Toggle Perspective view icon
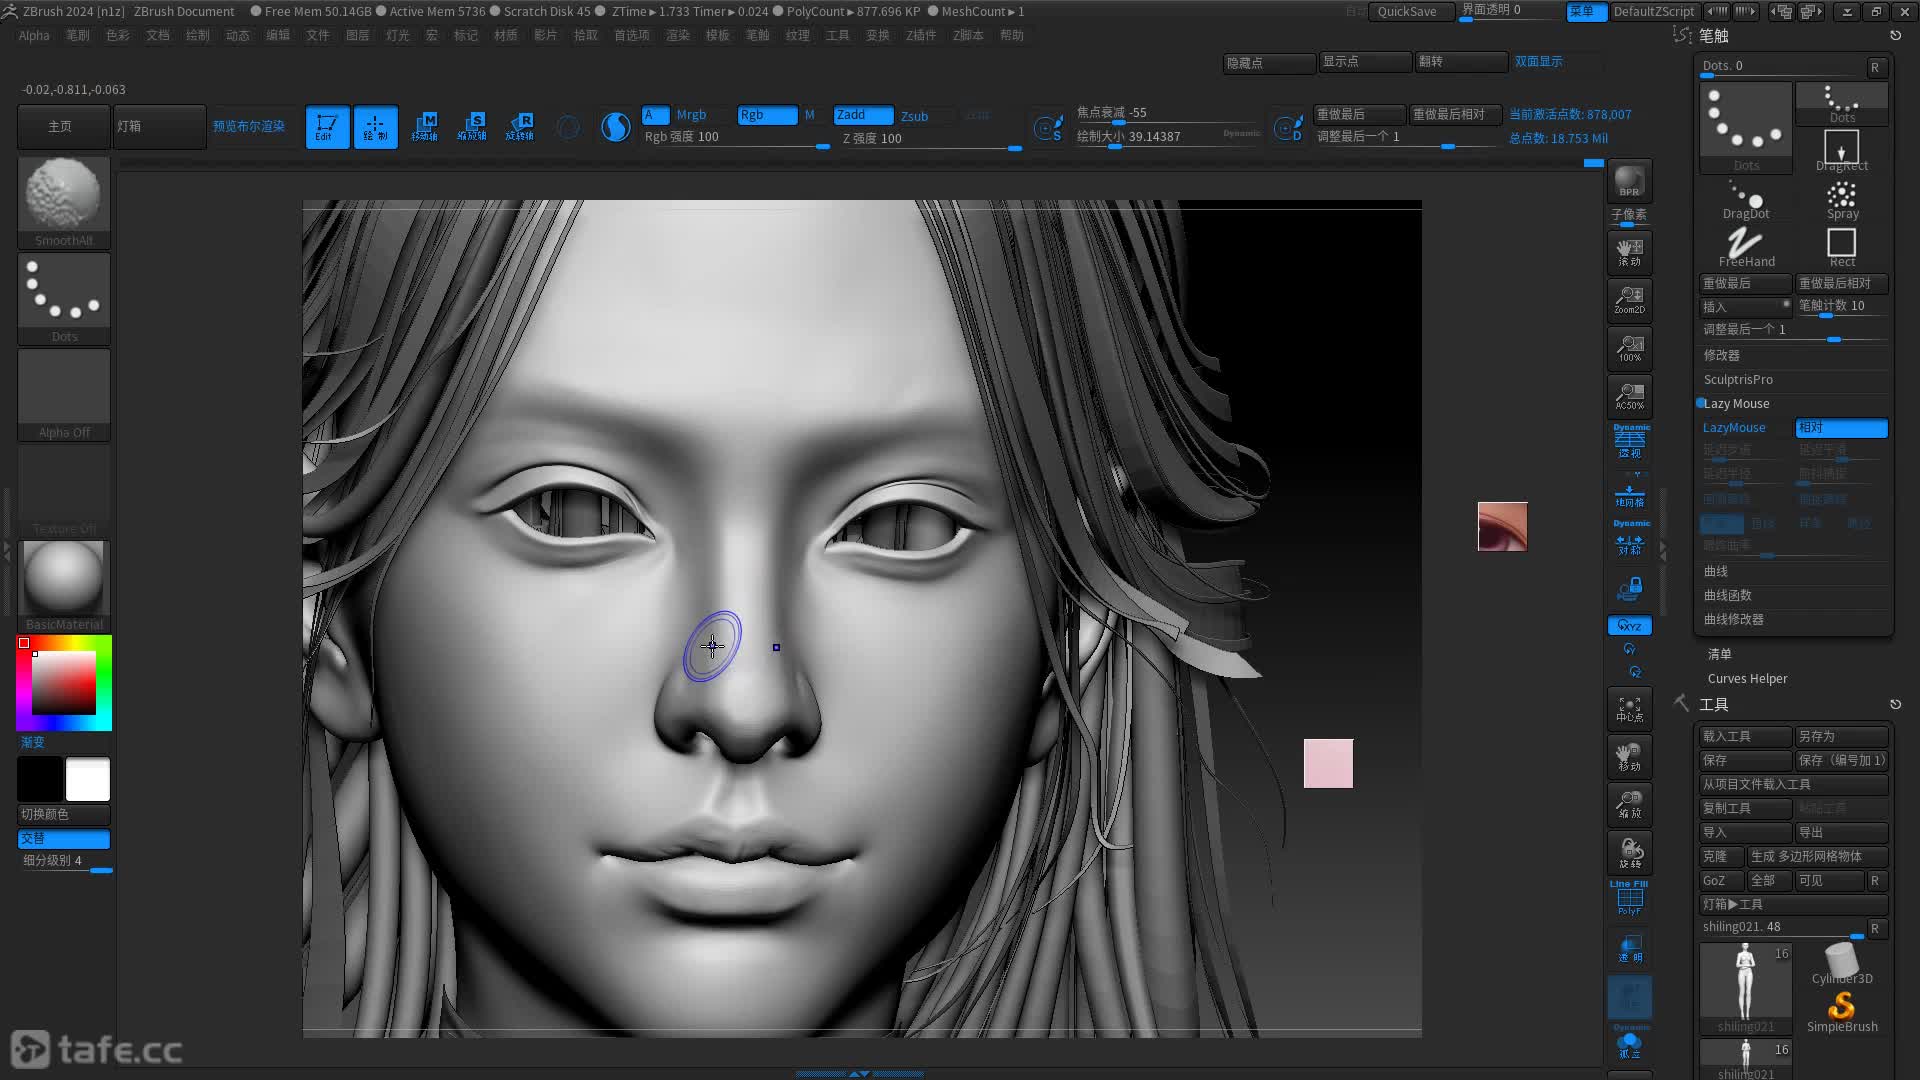The height and width of the screenshot is (1080, 1920). tap(1629, 443)
